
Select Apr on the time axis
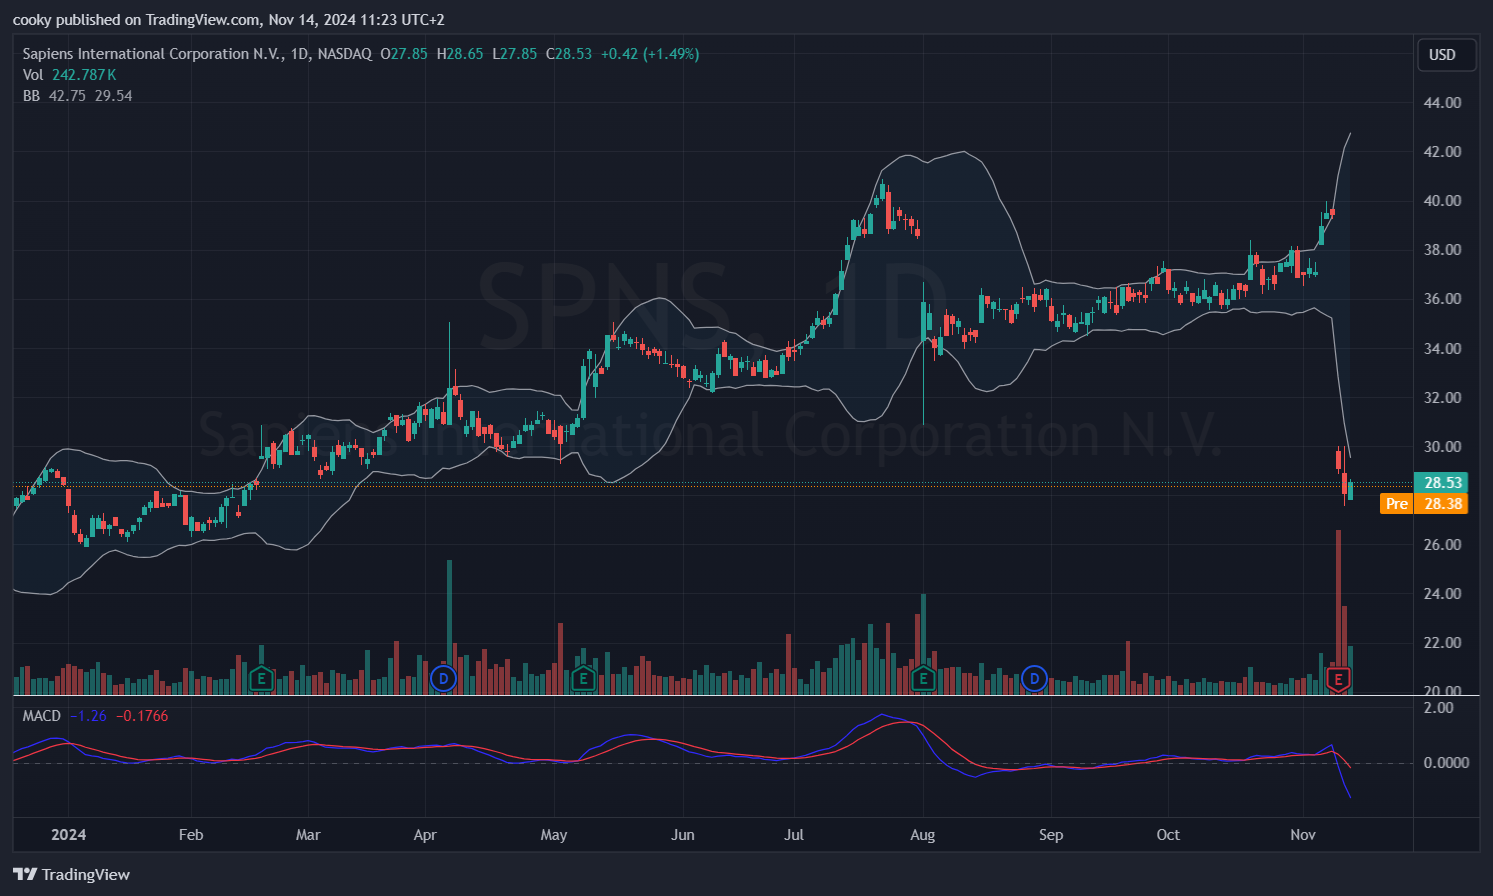[425, 835]
